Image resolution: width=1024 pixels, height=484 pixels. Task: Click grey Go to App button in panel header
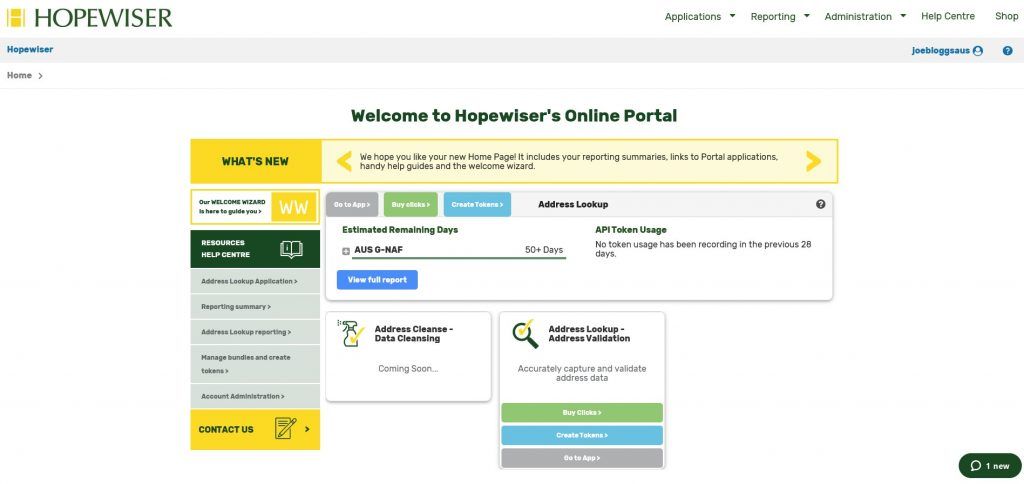[352, 204]
